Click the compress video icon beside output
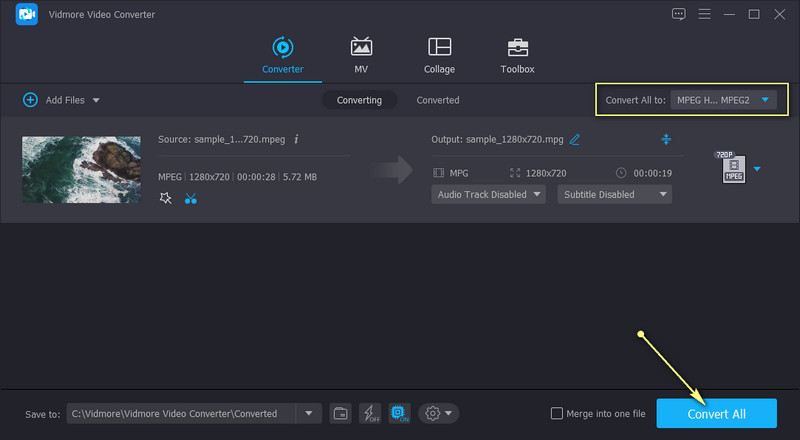 pos(666,139)
